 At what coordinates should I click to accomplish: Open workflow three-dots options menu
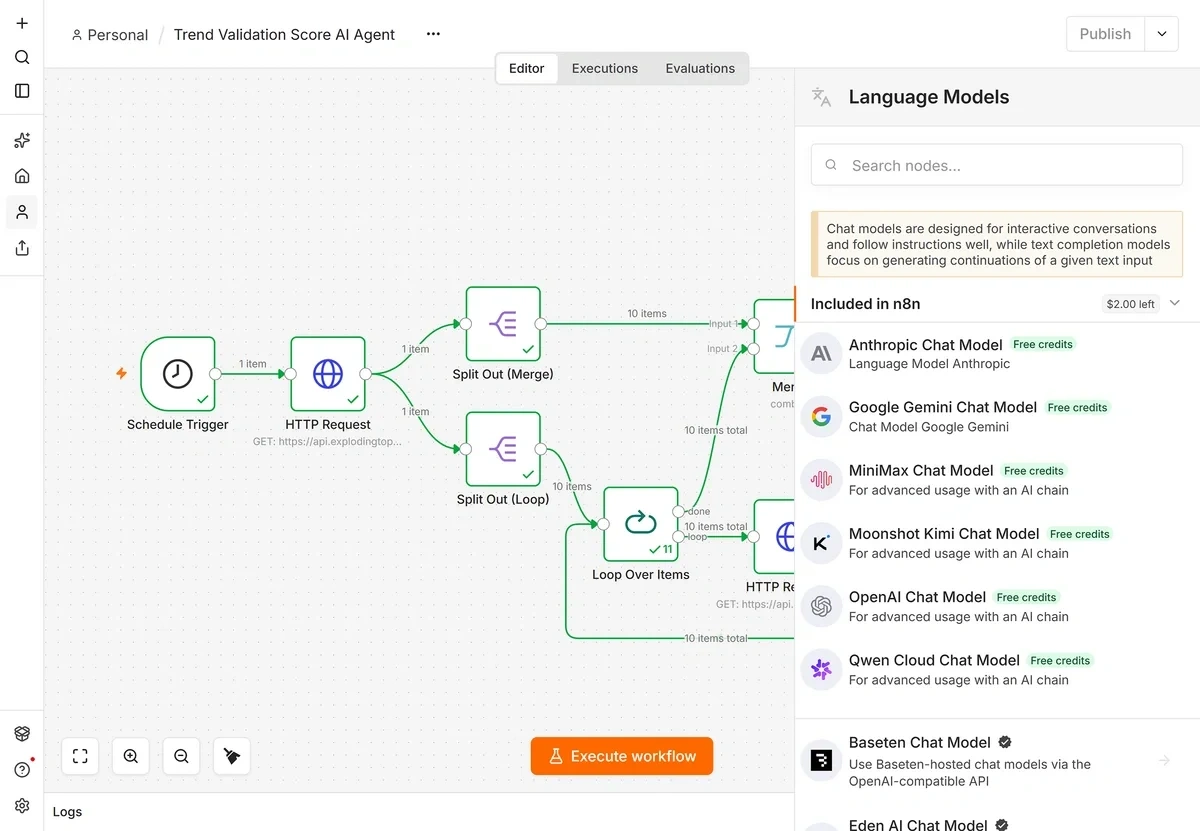[433, 34]
